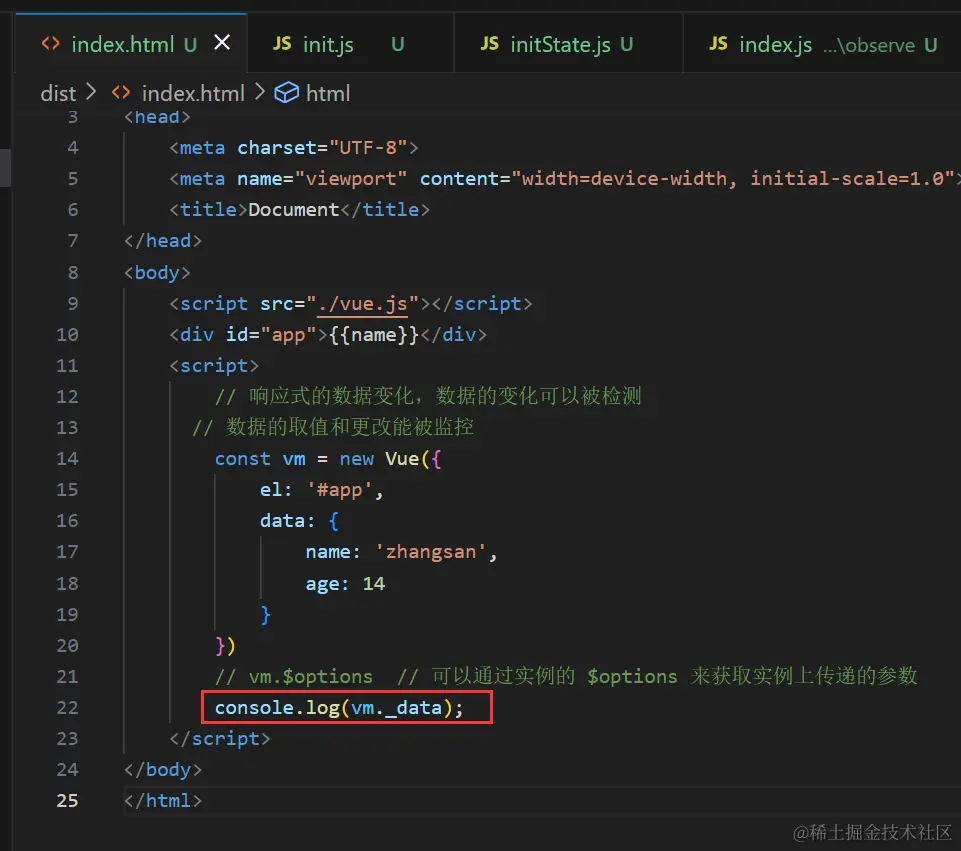Select the index.html breadcrumb item
The height and width of the screenshot is (851, 961).
193,94
